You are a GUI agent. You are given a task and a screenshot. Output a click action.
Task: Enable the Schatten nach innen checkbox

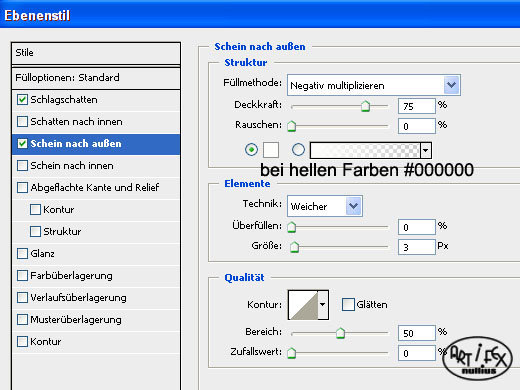pyautogui.click(x=22, y=122)
